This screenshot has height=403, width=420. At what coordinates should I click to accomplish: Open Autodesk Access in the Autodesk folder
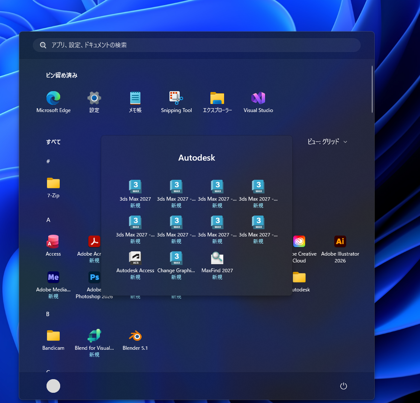[x=135, y=265]
